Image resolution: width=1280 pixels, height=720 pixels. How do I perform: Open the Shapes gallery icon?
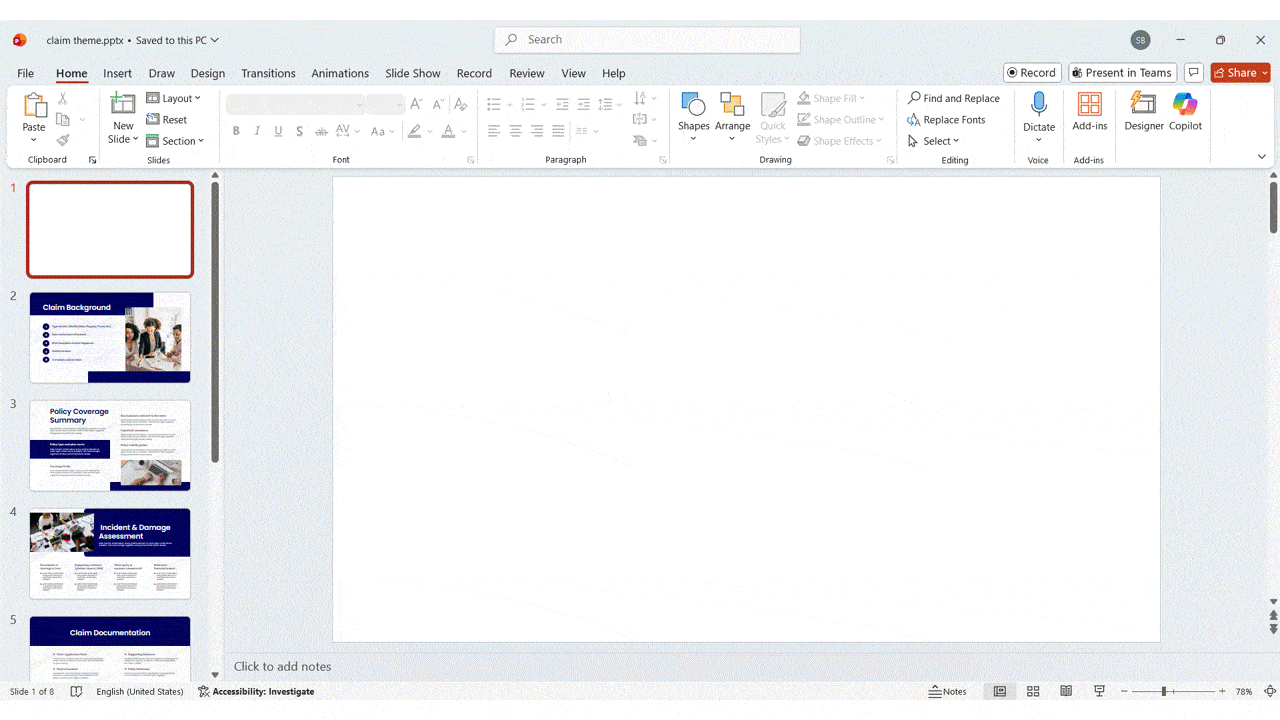(x=694, y=112)
